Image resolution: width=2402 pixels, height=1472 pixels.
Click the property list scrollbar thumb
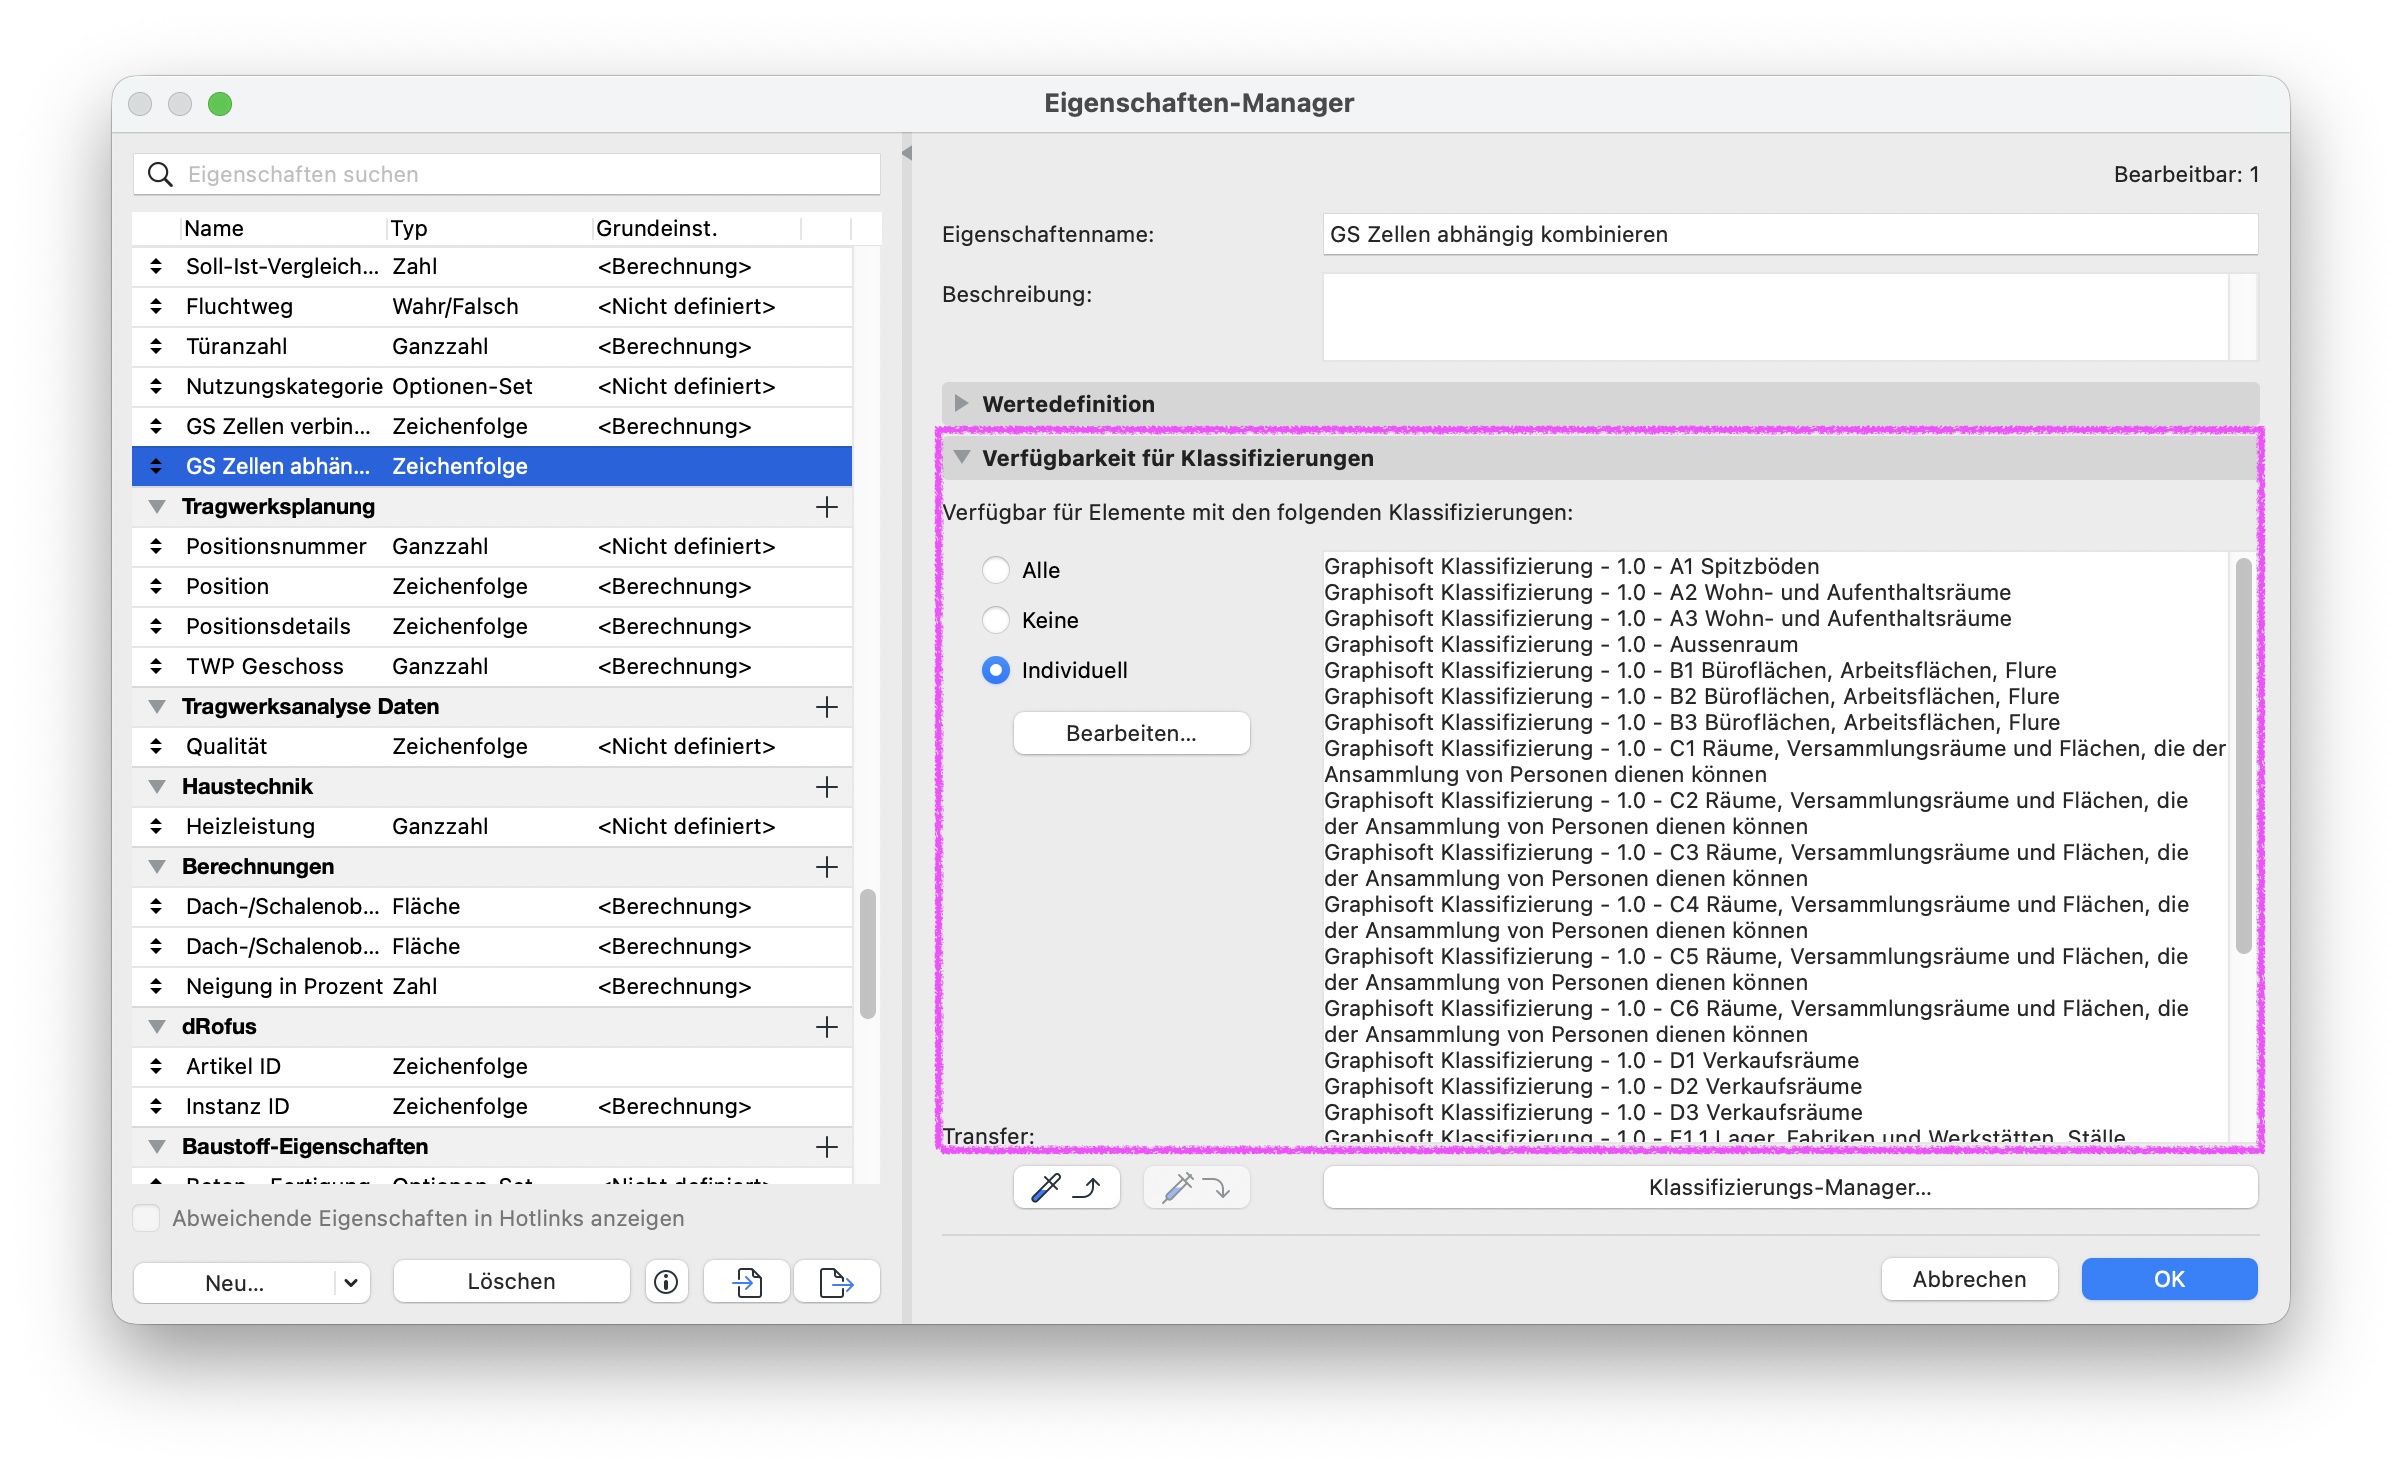(x=868, y=953)
